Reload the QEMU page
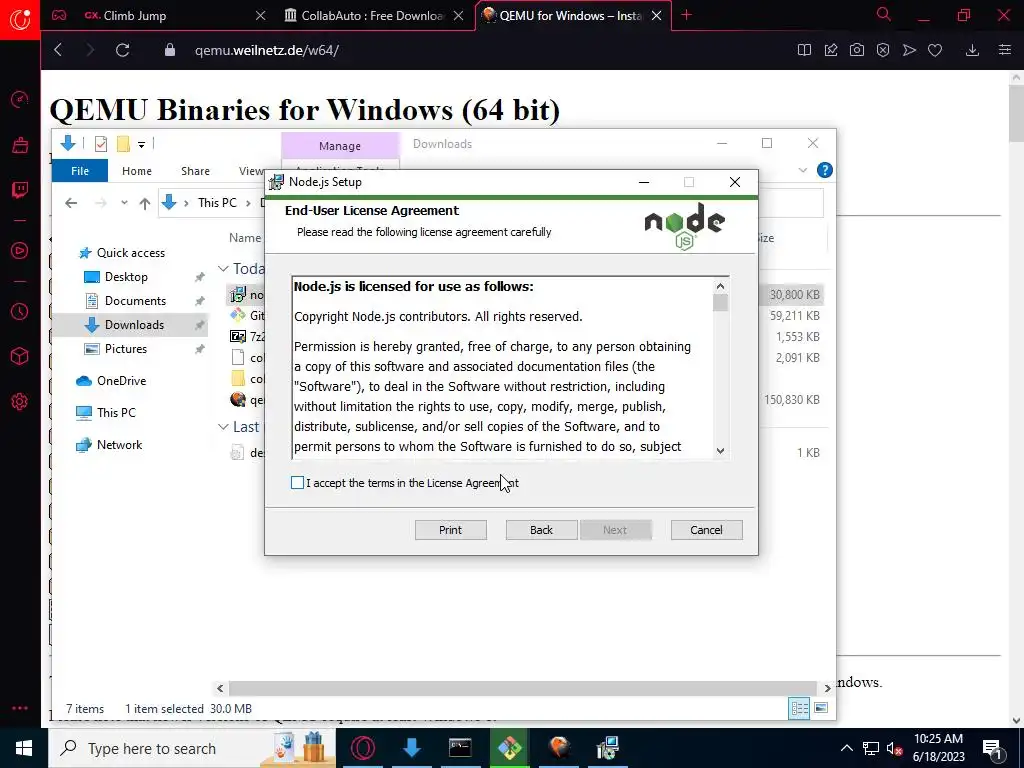1024x768 pixels. pyautogui.click(x=122, y=50)
